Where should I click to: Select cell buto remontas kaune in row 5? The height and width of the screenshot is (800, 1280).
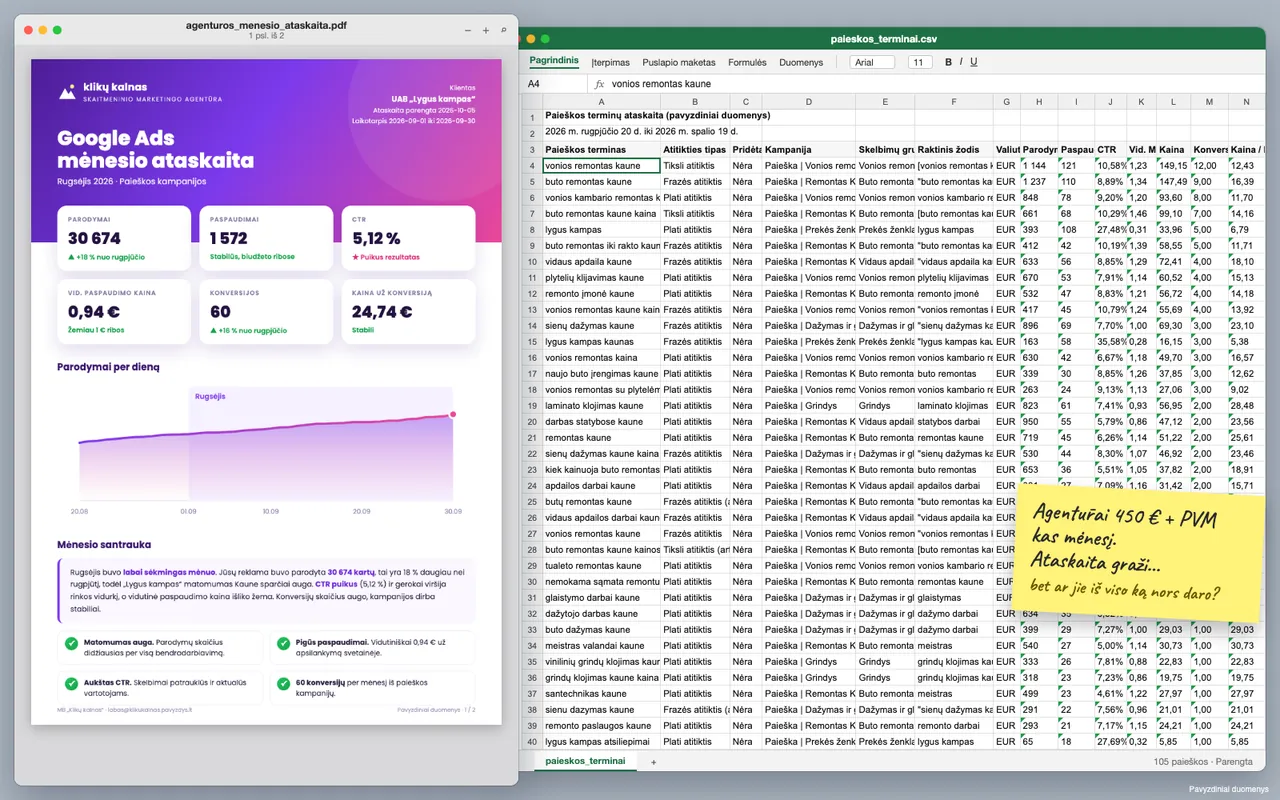click(601, 182)
